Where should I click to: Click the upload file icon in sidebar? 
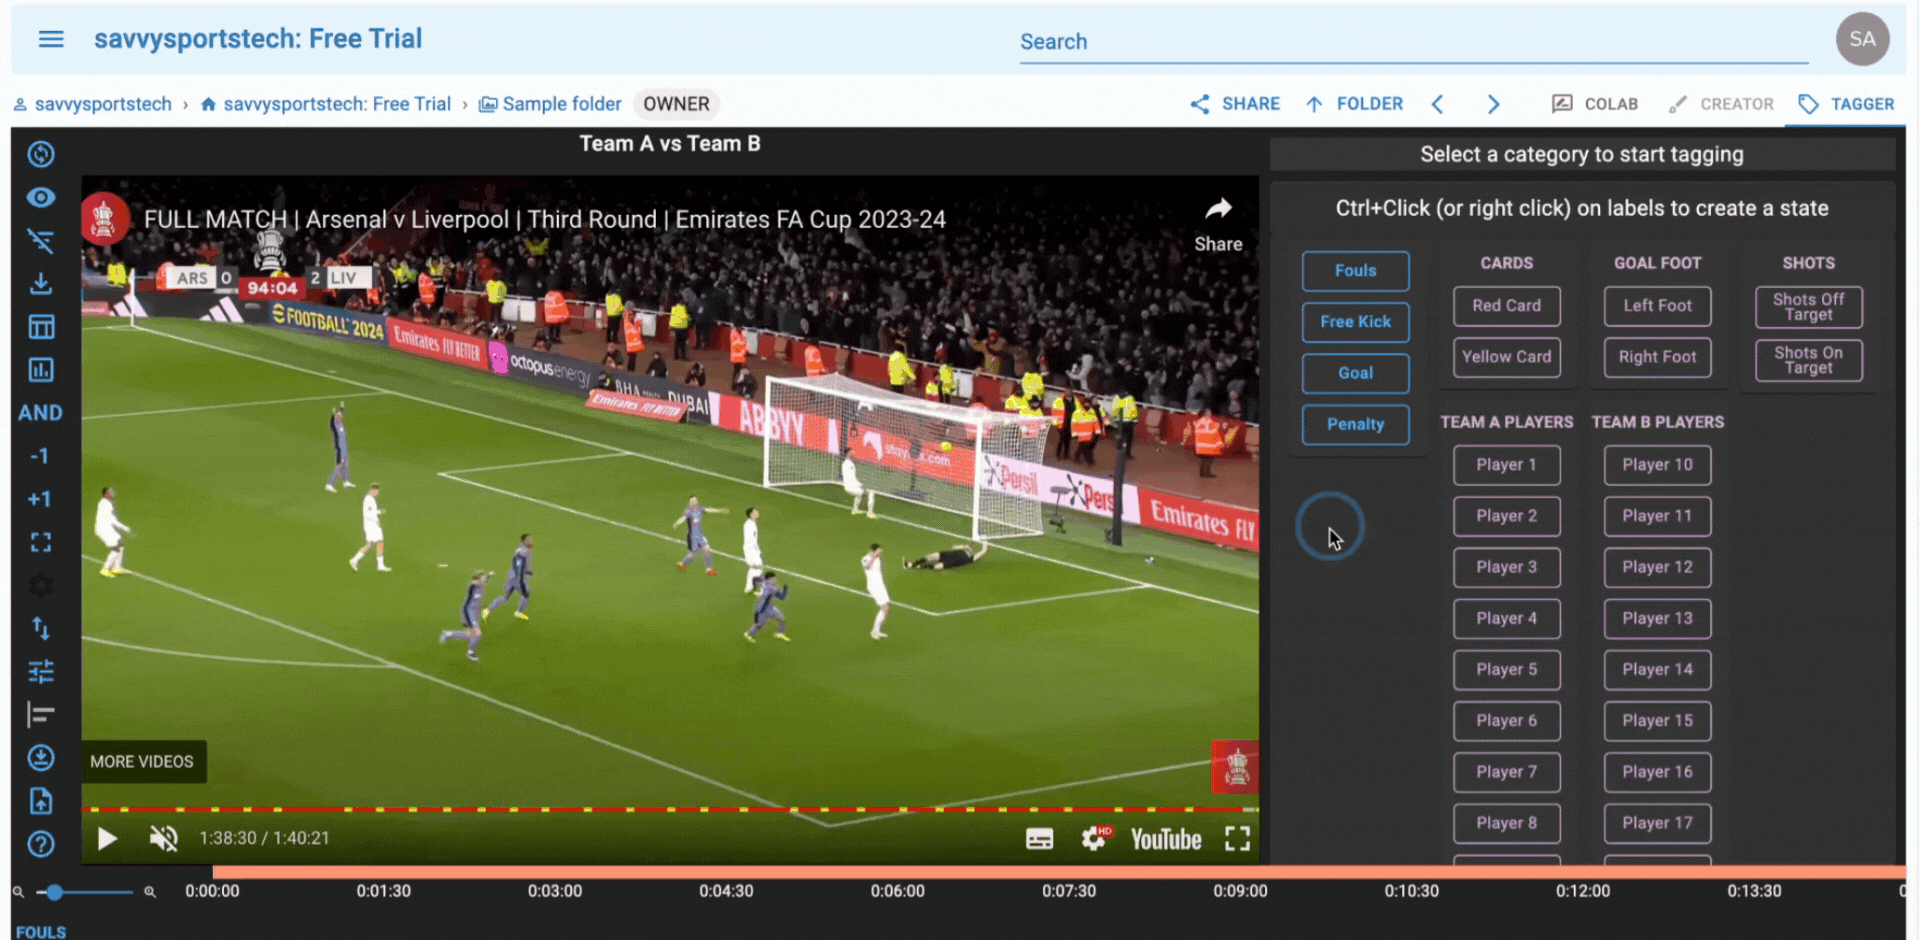[x=41, y=801]
